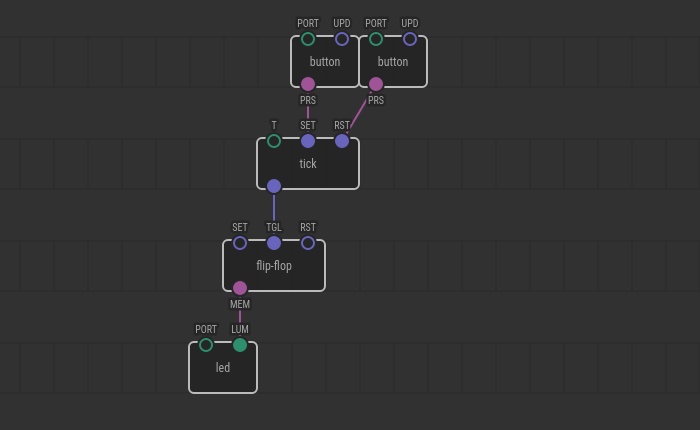Click the PORT pin on the left button node
This screenshot has width=700, height=430.
(x=308, y=39)
